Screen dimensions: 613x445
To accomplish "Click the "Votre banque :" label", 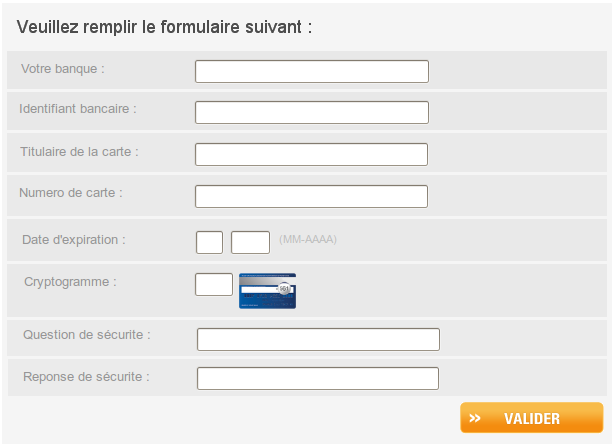I will [63, 69].
